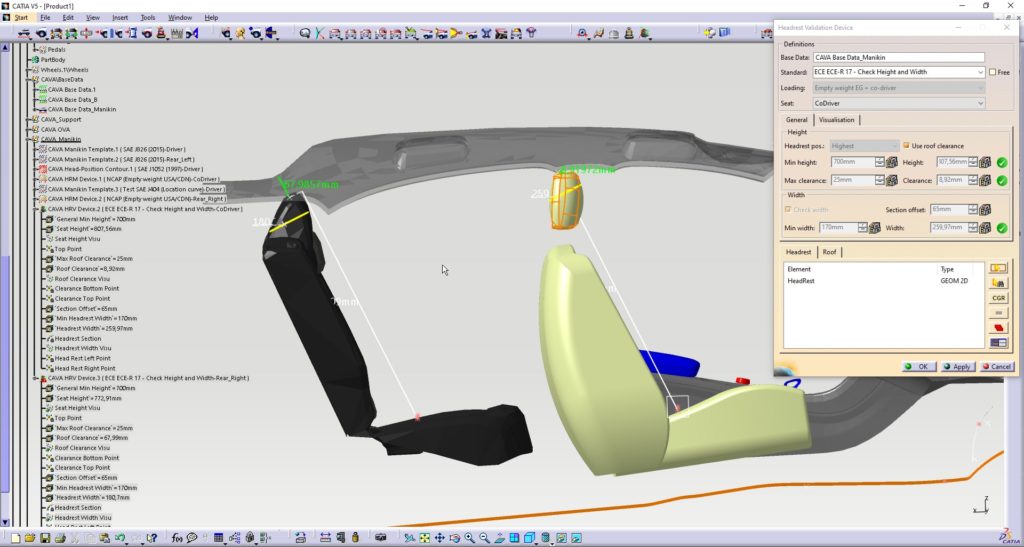Click the OK button
This screenshot has width=1024, height=547.
[x=918, y=367]
